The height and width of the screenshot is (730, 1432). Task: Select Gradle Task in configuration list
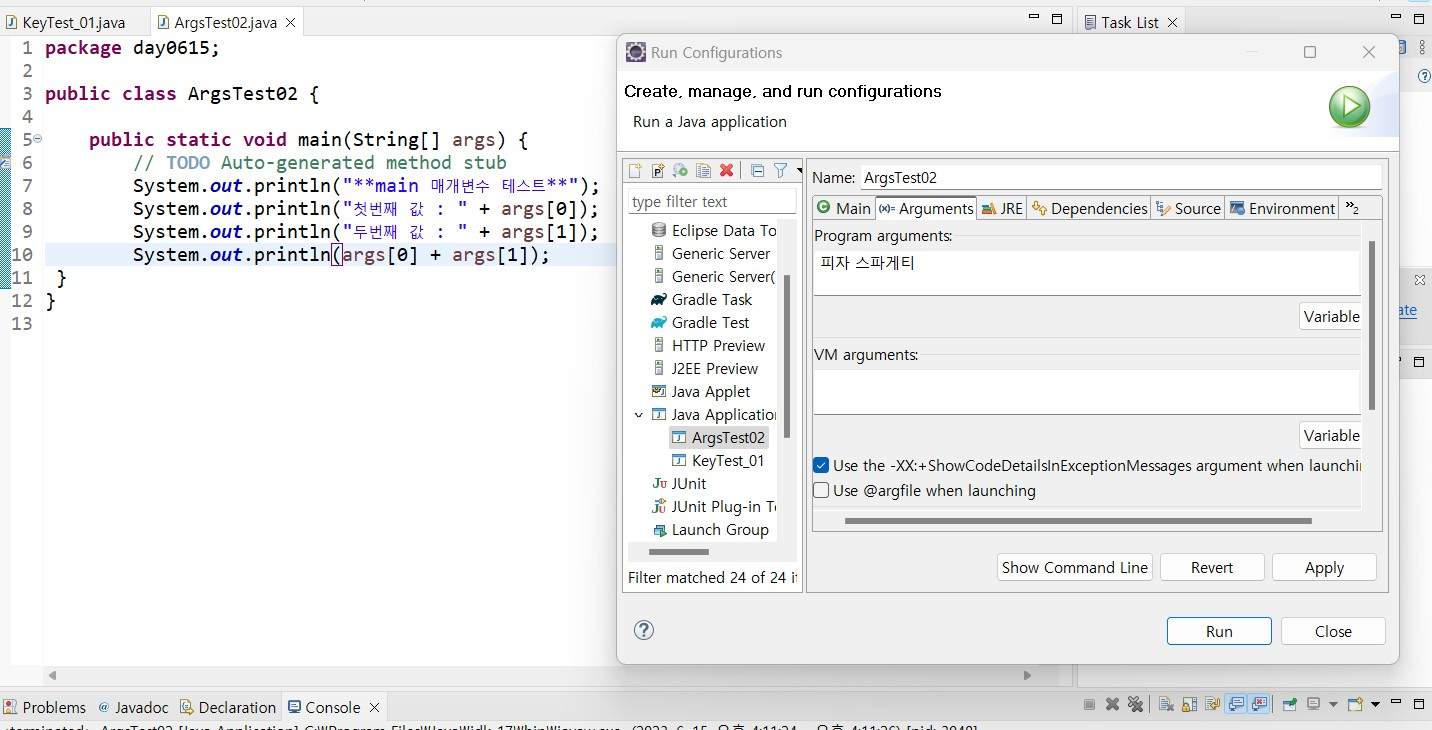(x=701, y=299)
